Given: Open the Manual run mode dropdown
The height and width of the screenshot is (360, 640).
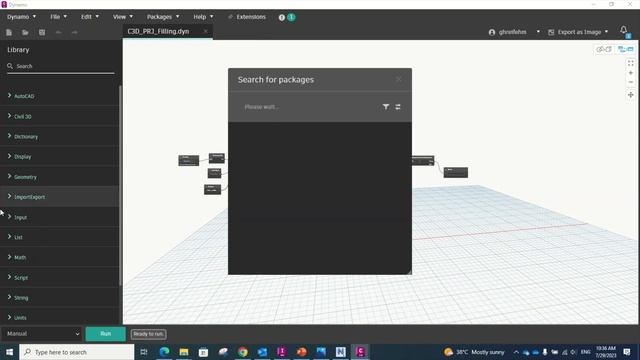Looking at the screenshot, I should (x=42, y=334).
